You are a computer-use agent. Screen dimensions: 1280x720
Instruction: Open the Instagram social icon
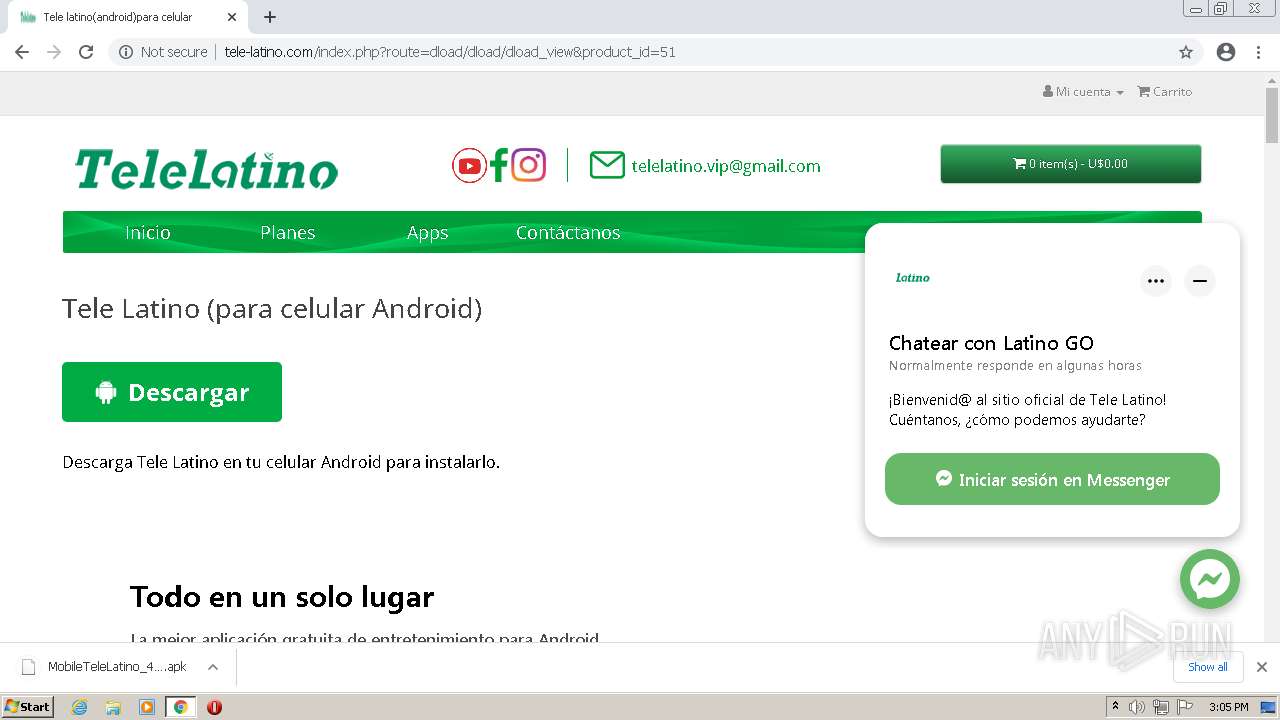point(528,165)
